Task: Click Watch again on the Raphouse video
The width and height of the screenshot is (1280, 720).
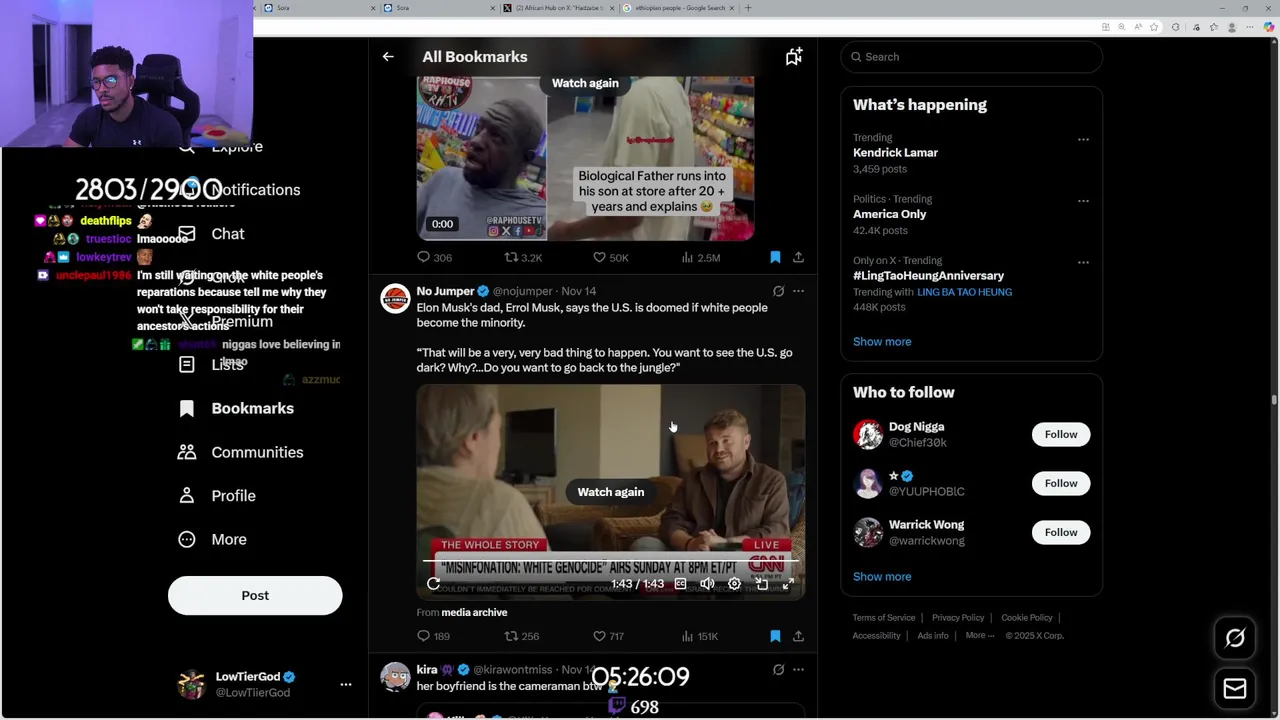Action: [x=585, y=83]
